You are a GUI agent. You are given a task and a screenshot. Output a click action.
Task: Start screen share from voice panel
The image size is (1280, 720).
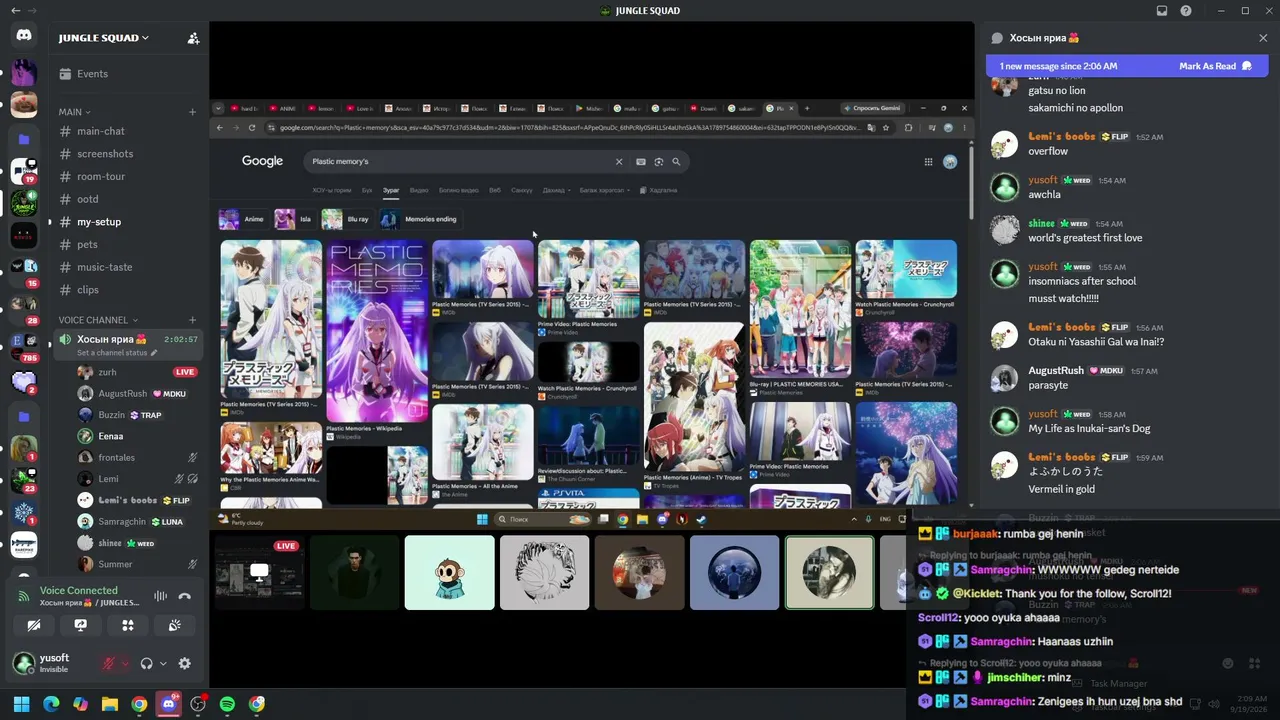point(81,625)
